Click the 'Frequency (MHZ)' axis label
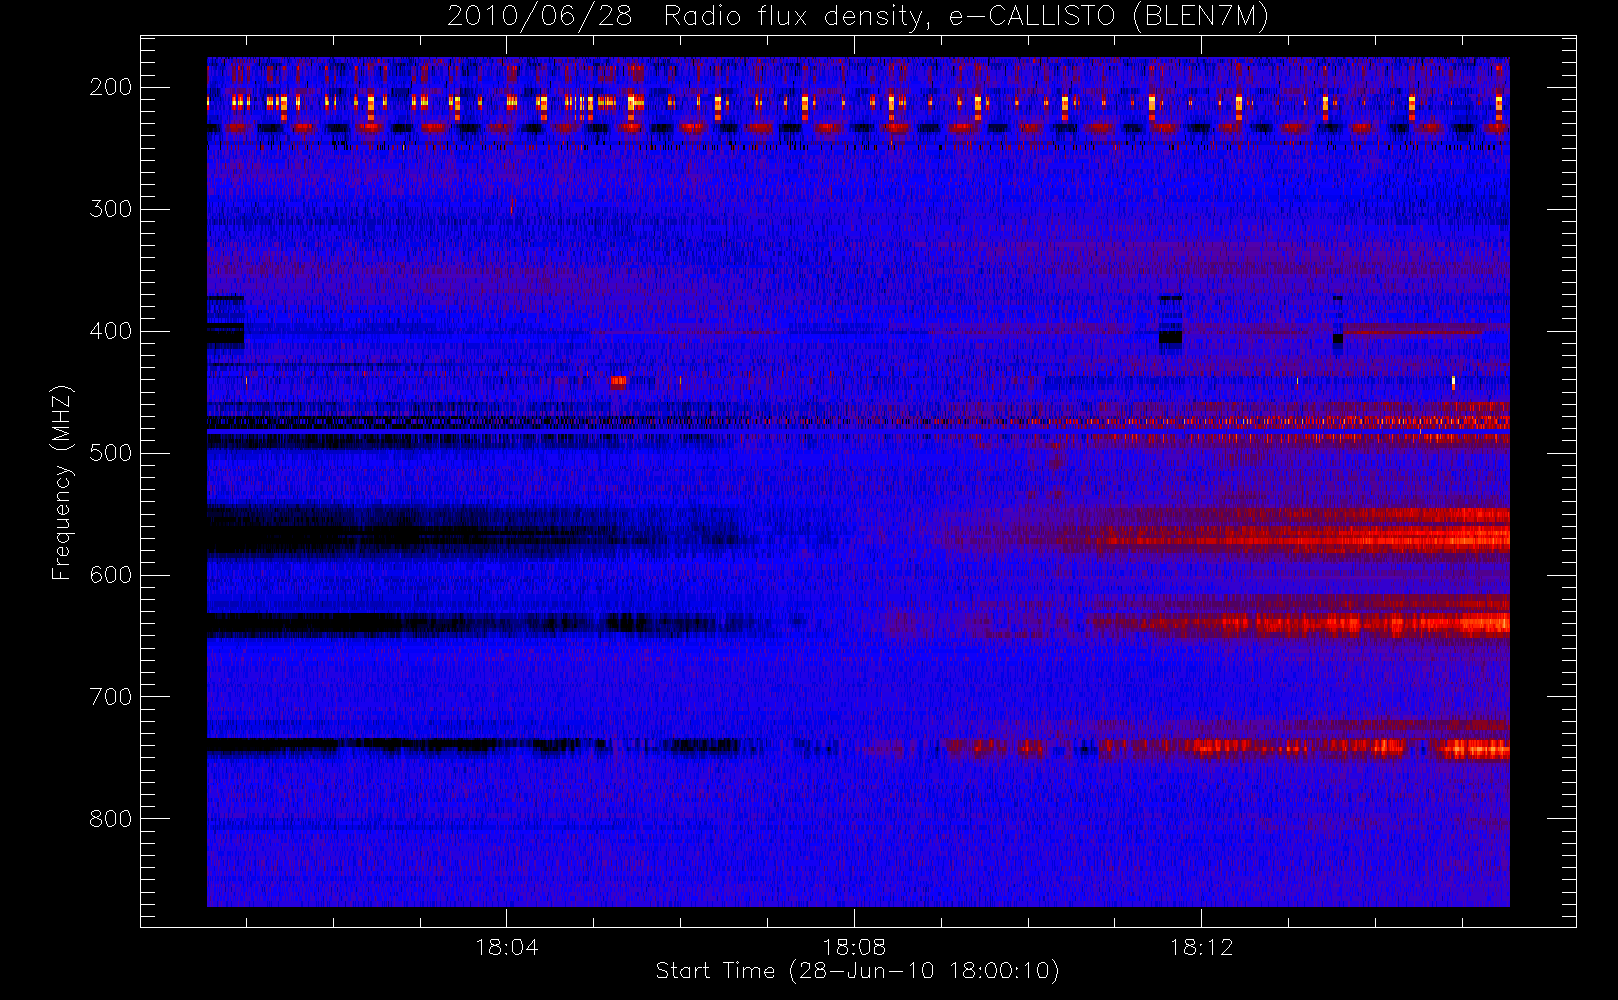 point(62,482)
